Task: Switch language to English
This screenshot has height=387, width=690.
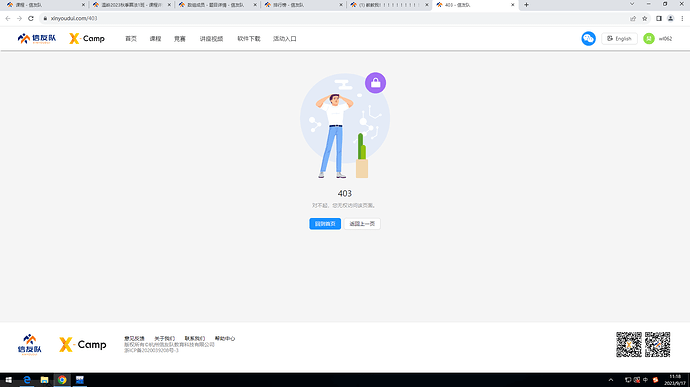Action: click(619, 39)
